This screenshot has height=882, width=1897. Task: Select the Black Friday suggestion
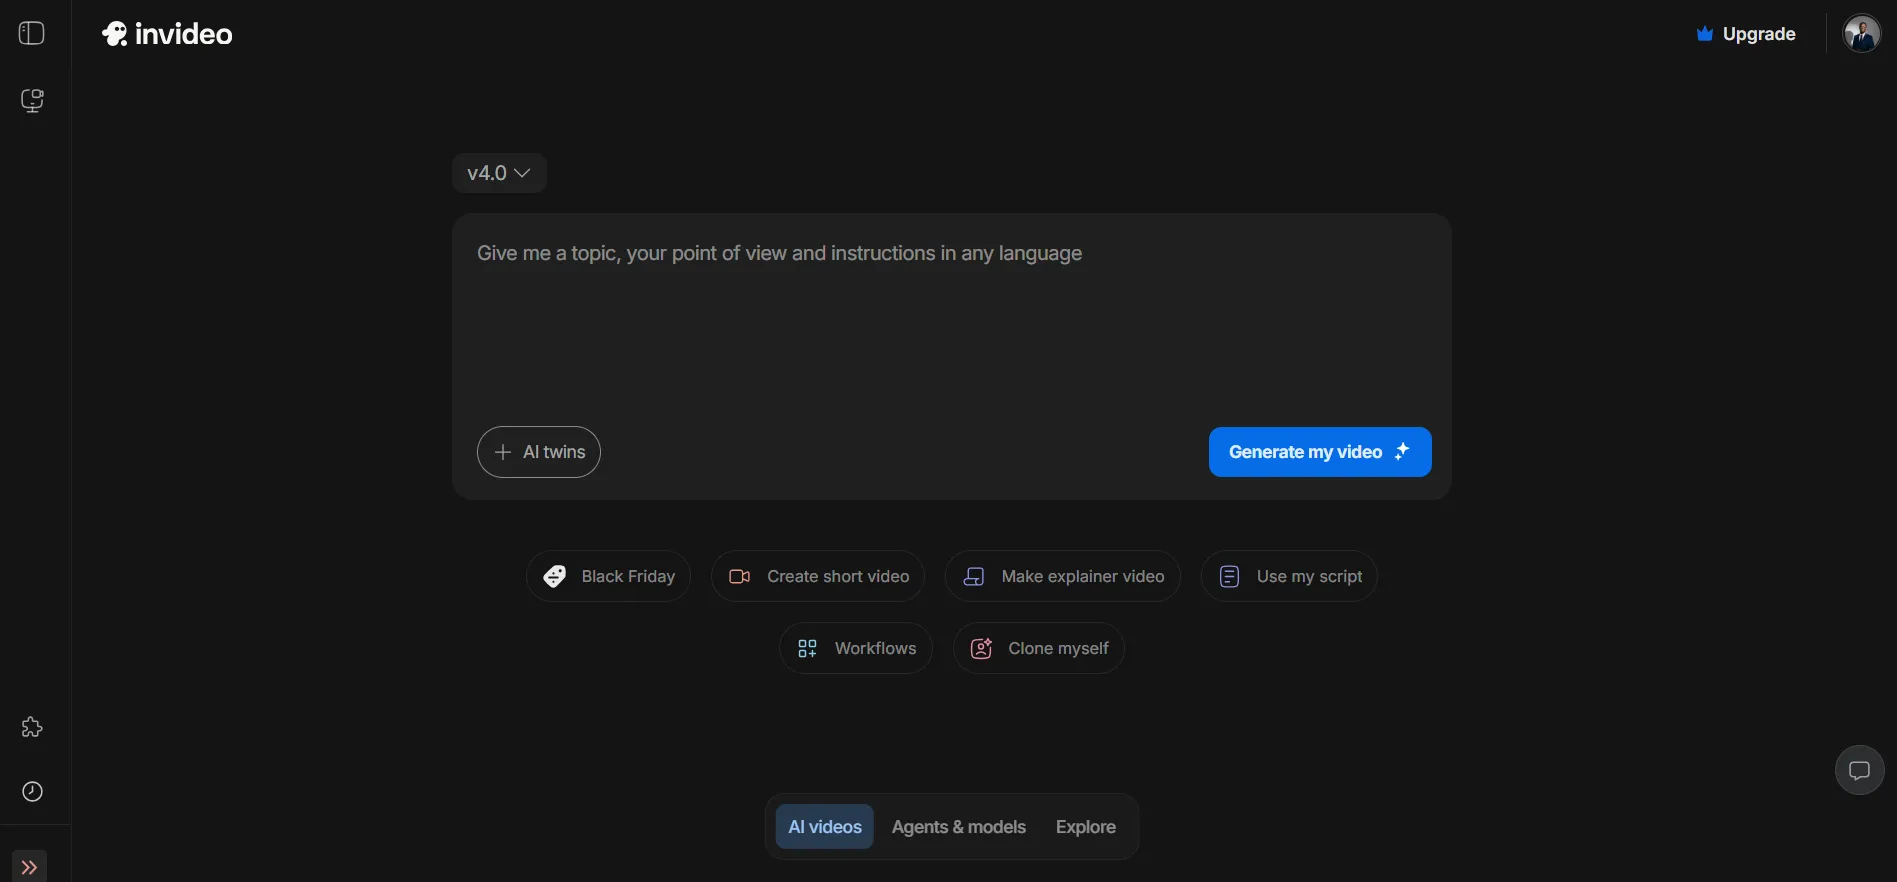click(608, 576)
